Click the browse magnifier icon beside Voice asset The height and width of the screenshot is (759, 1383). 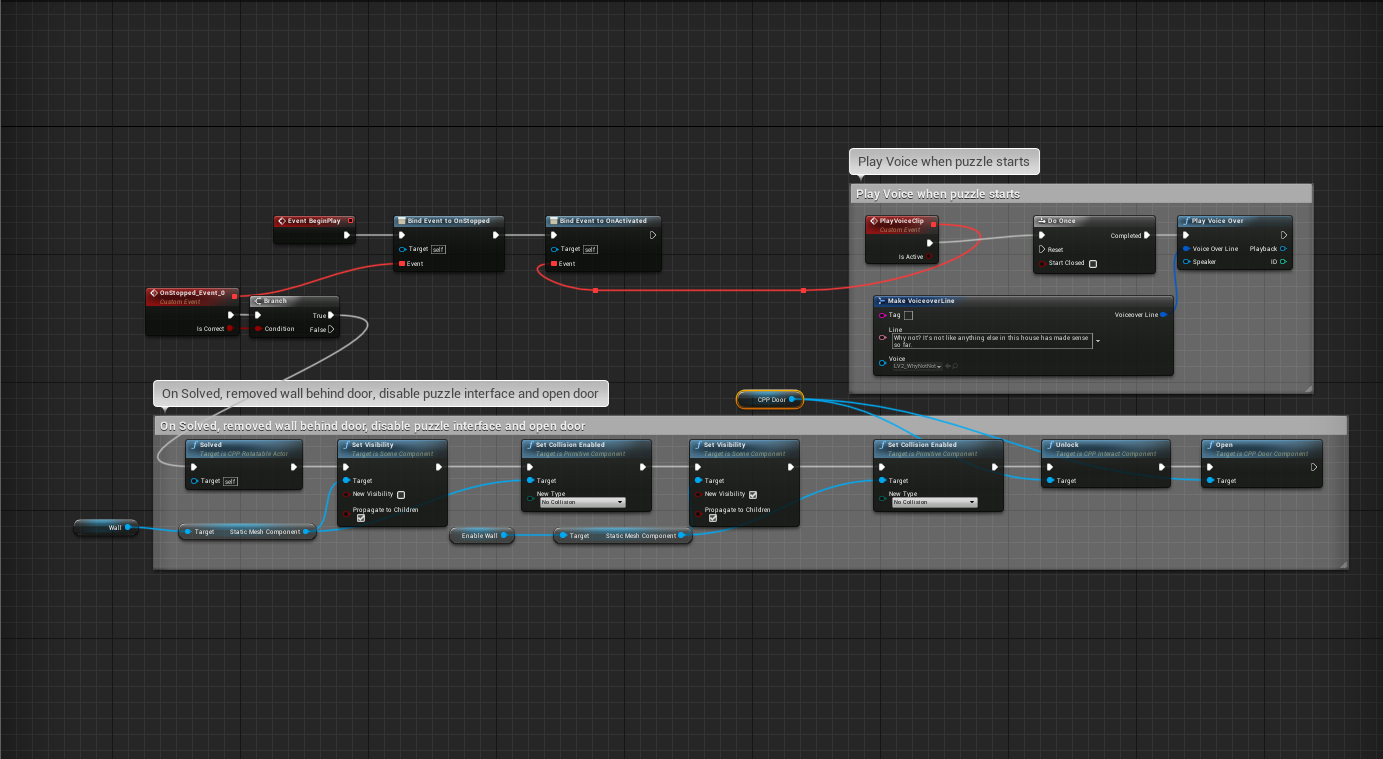coord(955,366)
